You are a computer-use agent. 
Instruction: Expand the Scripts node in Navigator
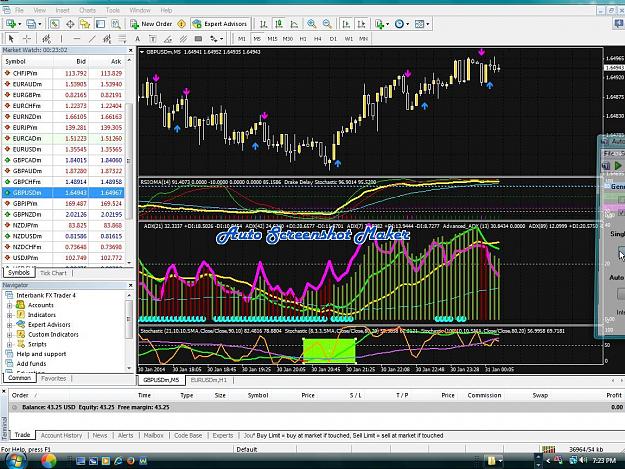click(10, 344)
